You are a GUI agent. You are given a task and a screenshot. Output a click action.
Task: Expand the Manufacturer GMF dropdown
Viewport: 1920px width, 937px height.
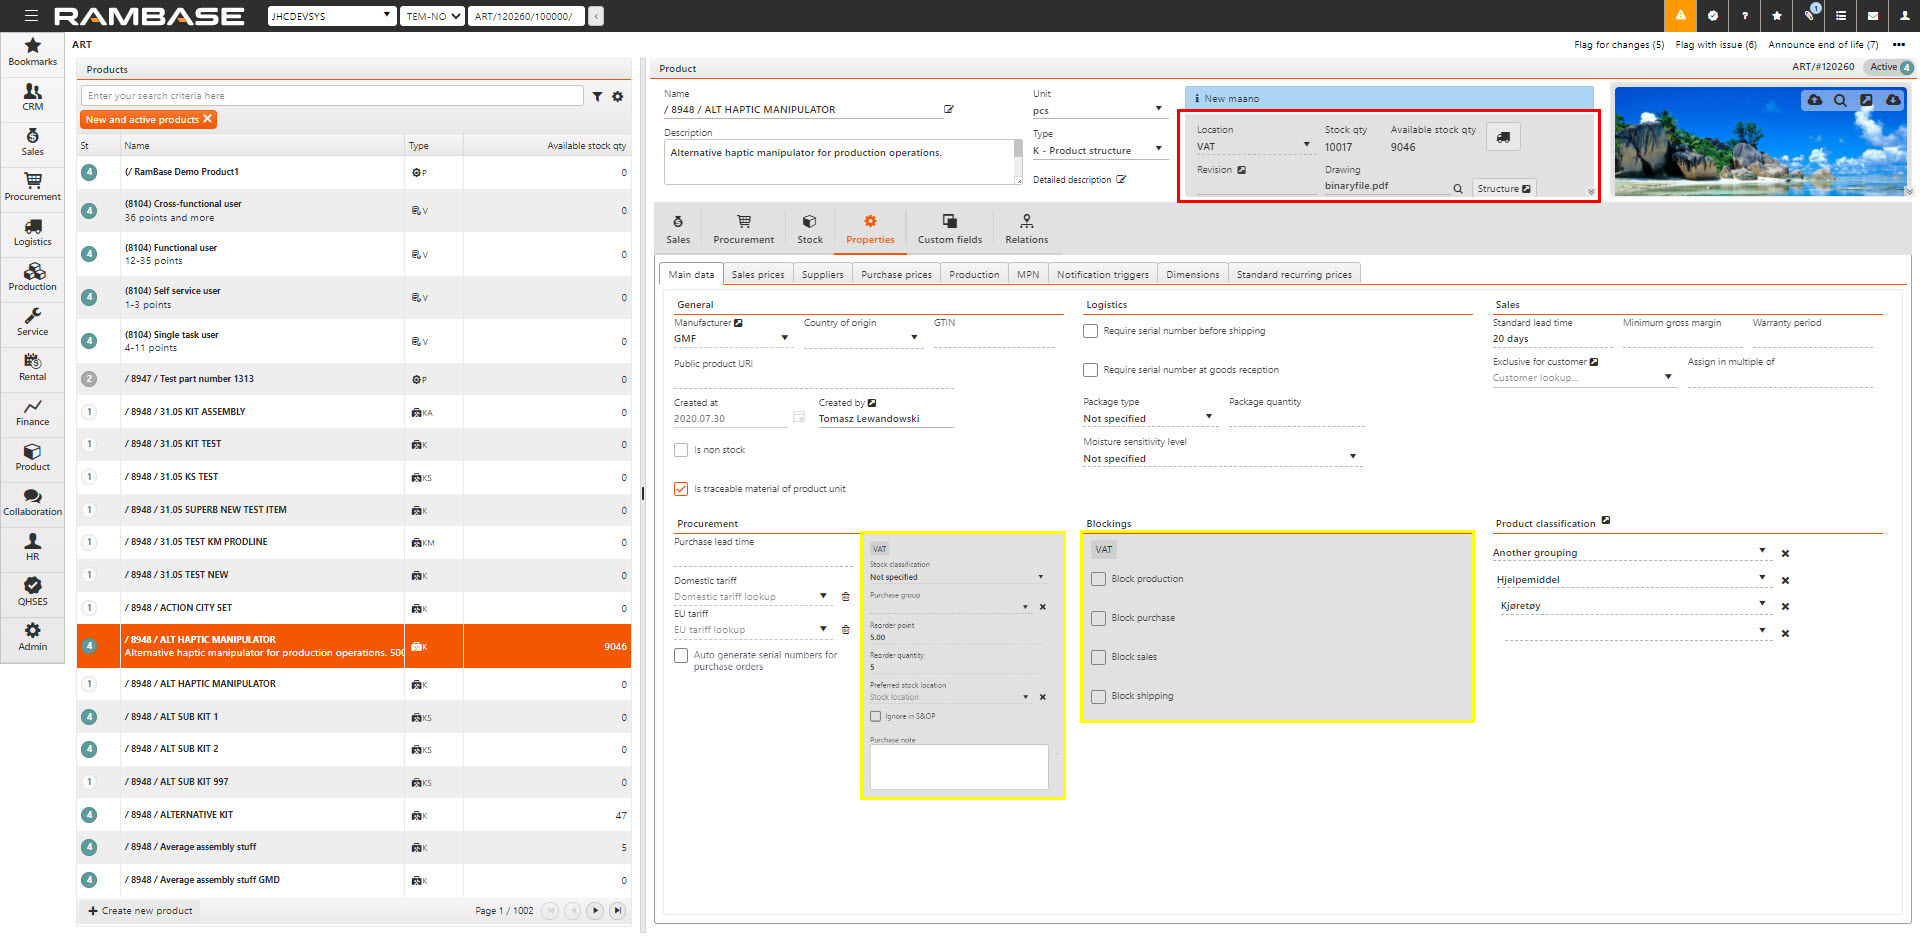click(x=784, y=339)
